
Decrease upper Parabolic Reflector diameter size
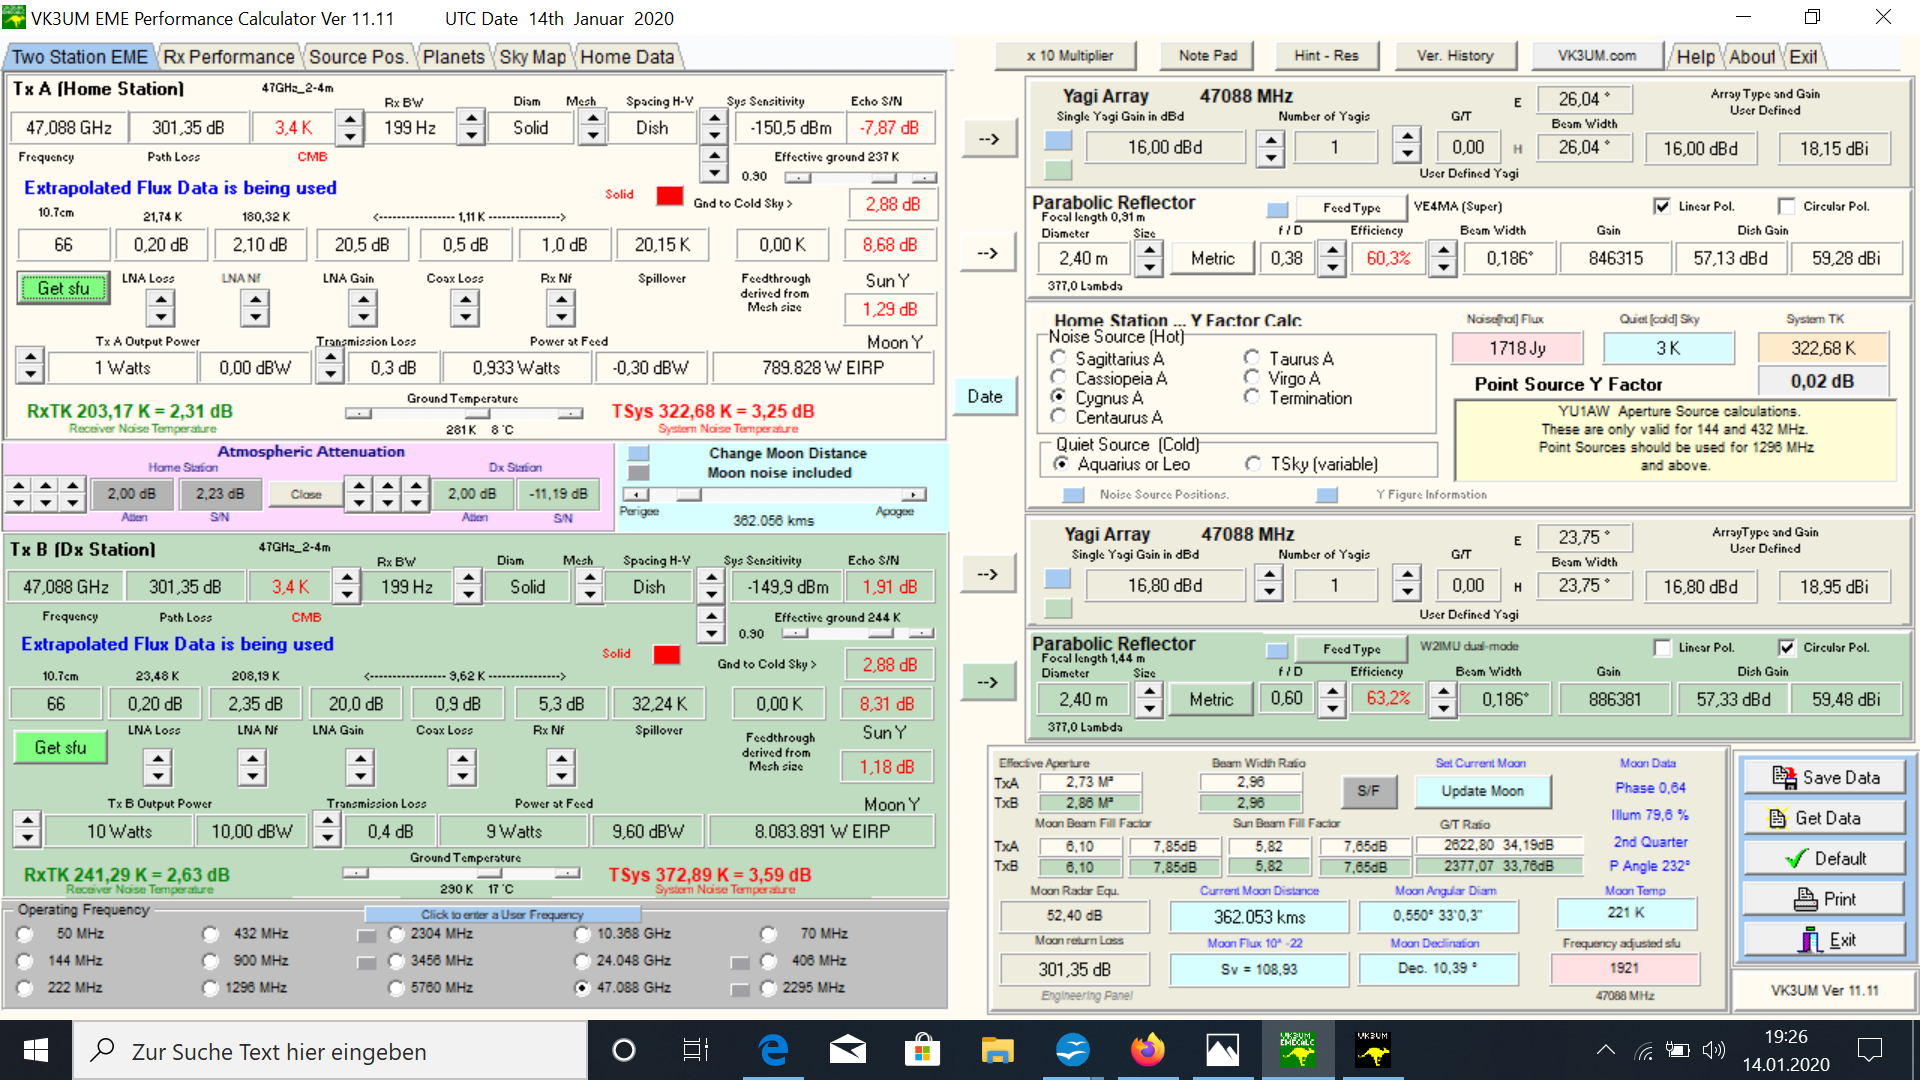1150,268
